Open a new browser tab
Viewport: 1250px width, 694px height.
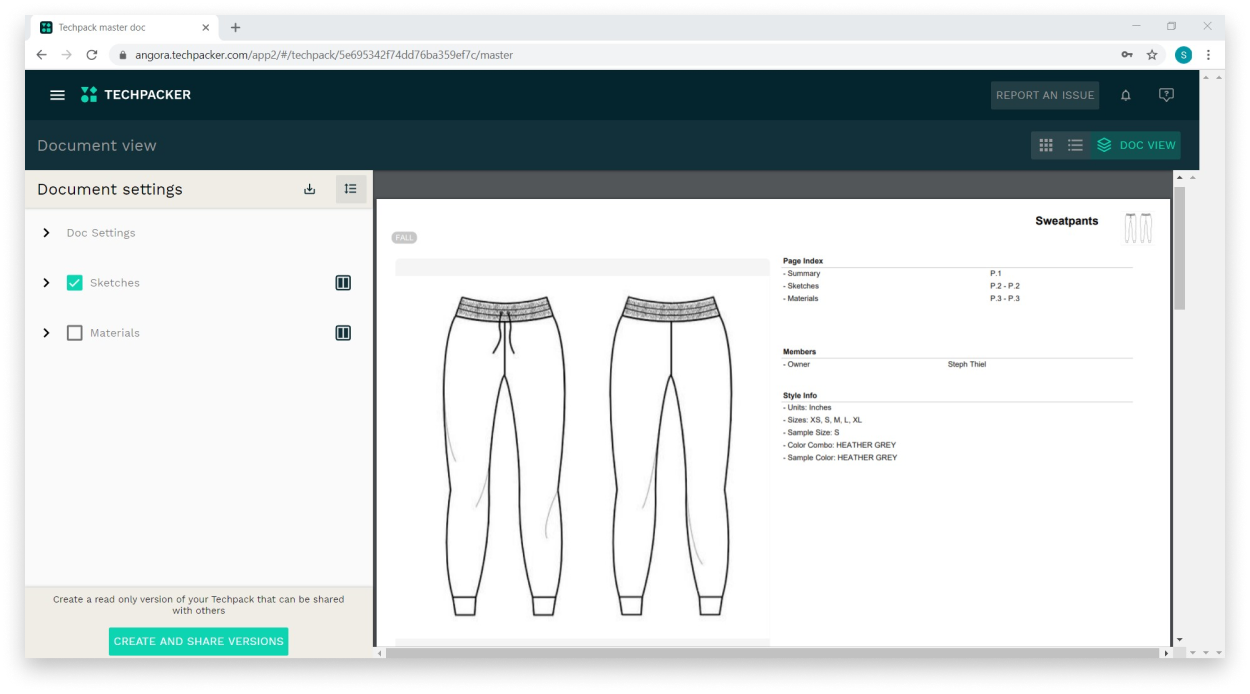click(235, 27)
